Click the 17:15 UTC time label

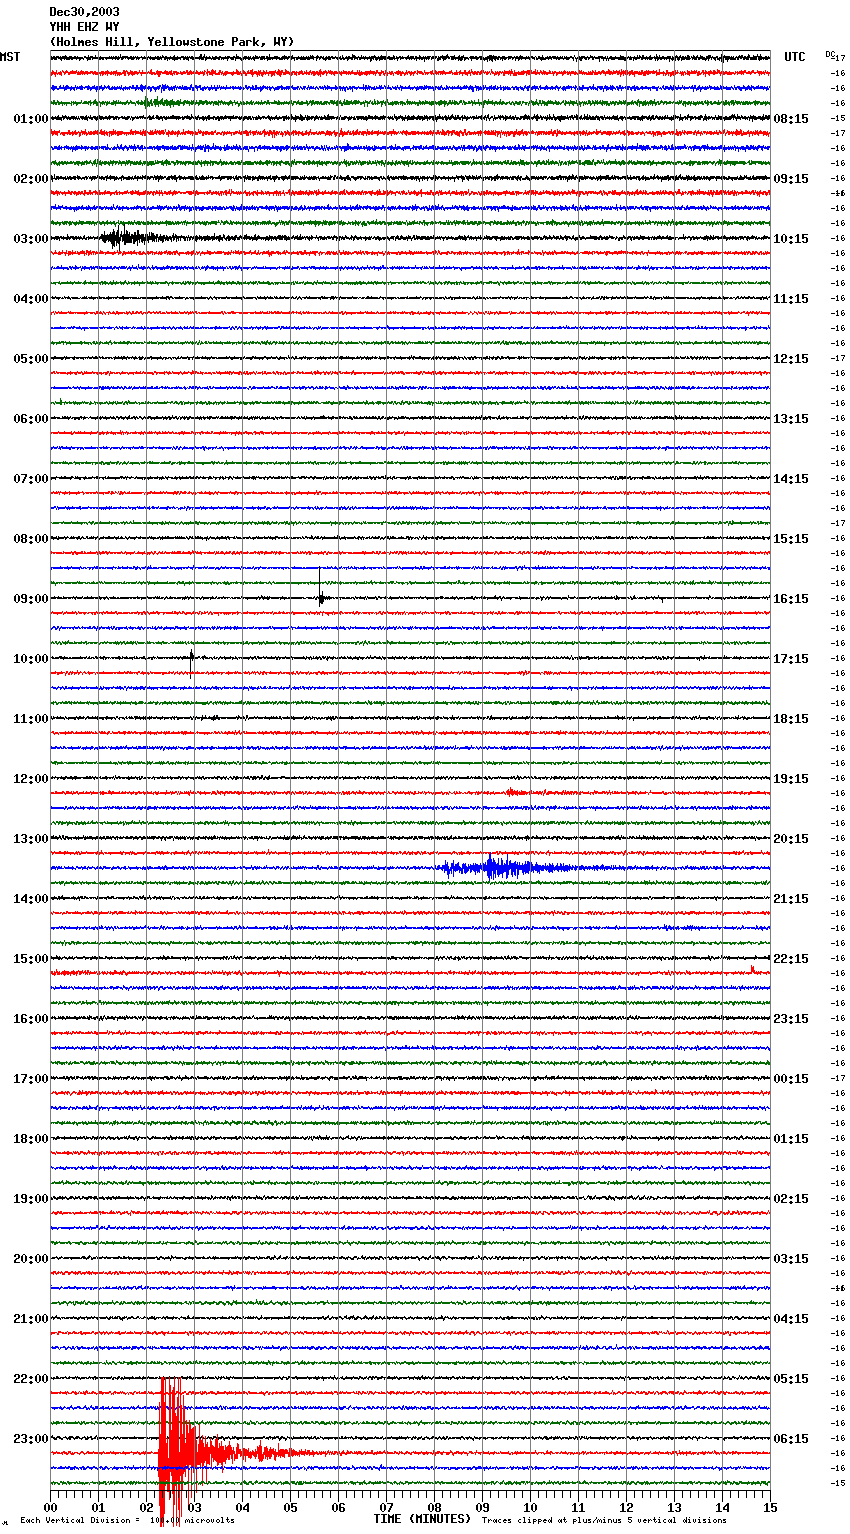(x=791, y=659)
